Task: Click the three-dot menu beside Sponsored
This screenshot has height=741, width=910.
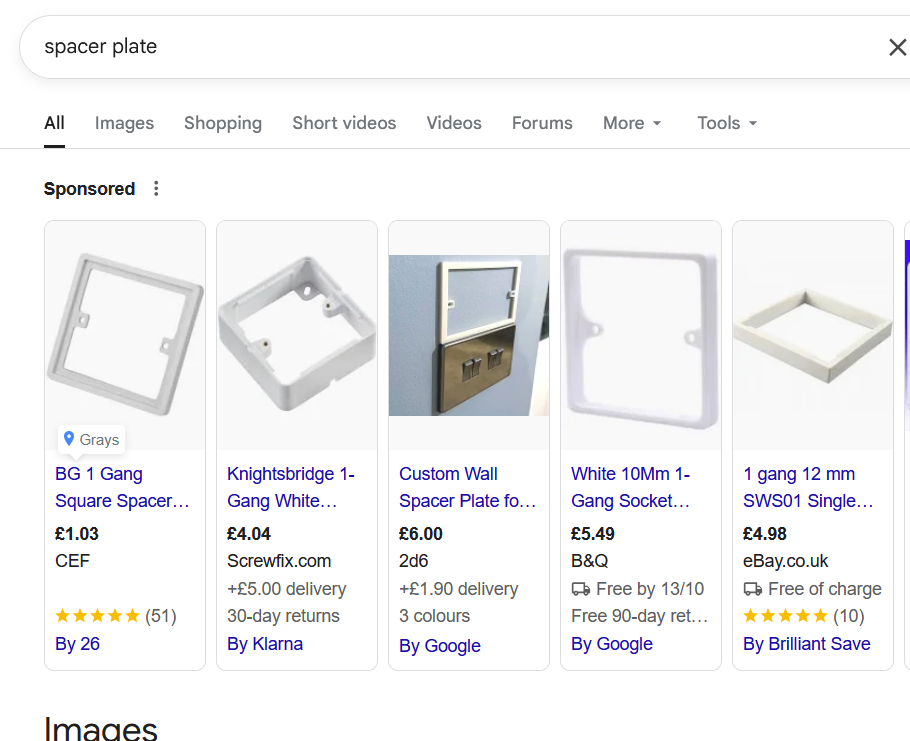Action: 156,189
